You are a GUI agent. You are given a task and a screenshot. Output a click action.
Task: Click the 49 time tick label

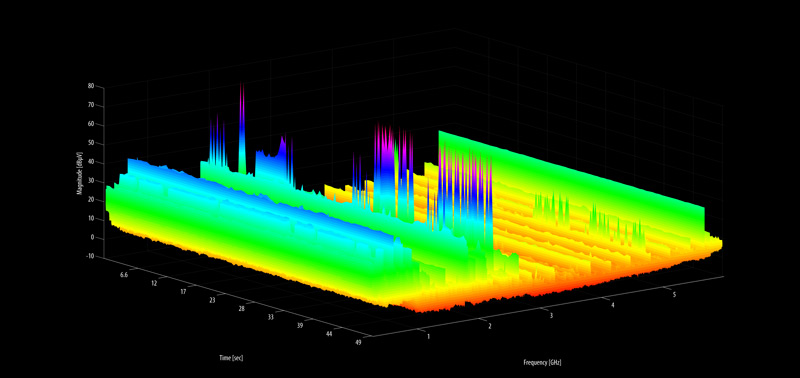[359, 343]
